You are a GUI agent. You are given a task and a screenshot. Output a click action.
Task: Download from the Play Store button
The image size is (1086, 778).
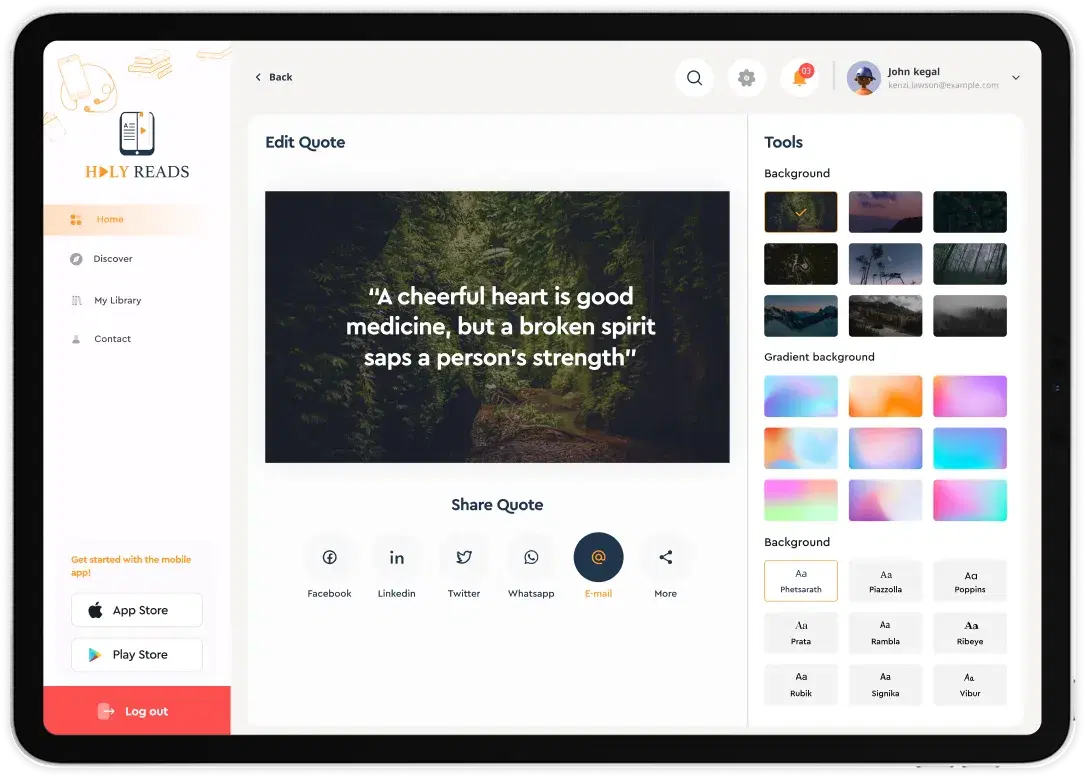pos(136,655)
